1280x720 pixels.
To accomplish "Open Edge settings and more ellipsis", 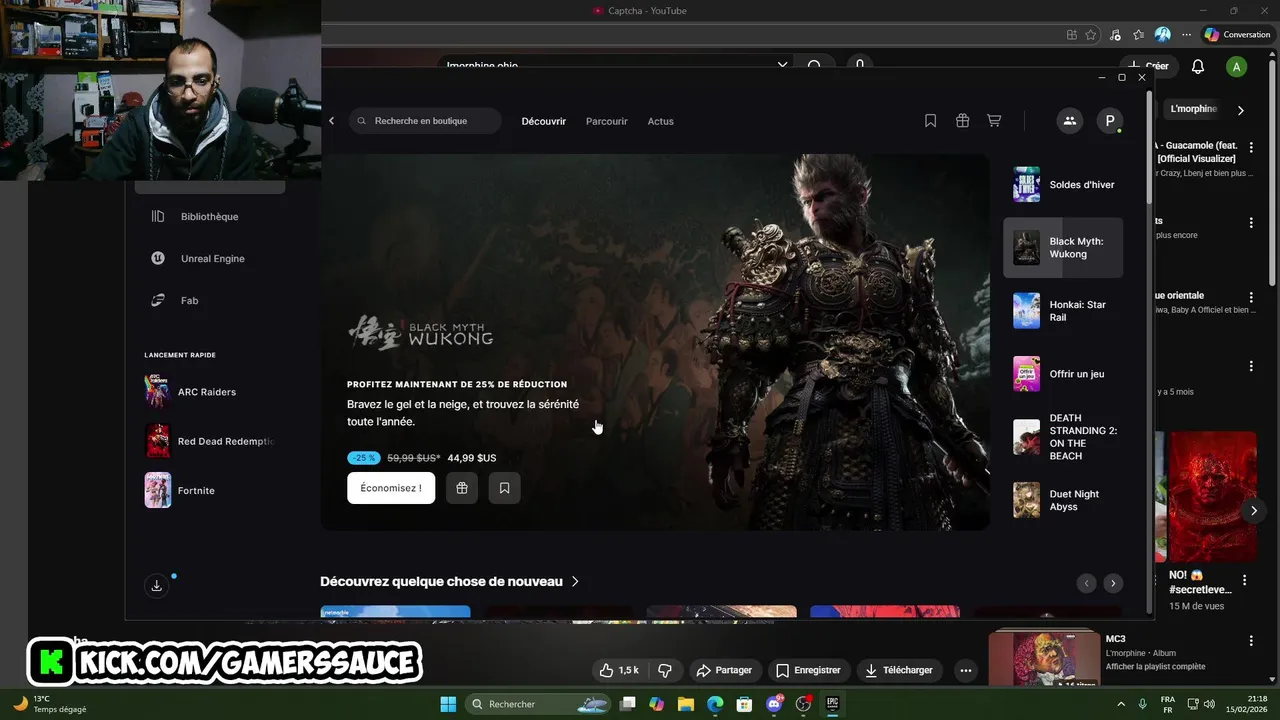I will click(1186, 34).
